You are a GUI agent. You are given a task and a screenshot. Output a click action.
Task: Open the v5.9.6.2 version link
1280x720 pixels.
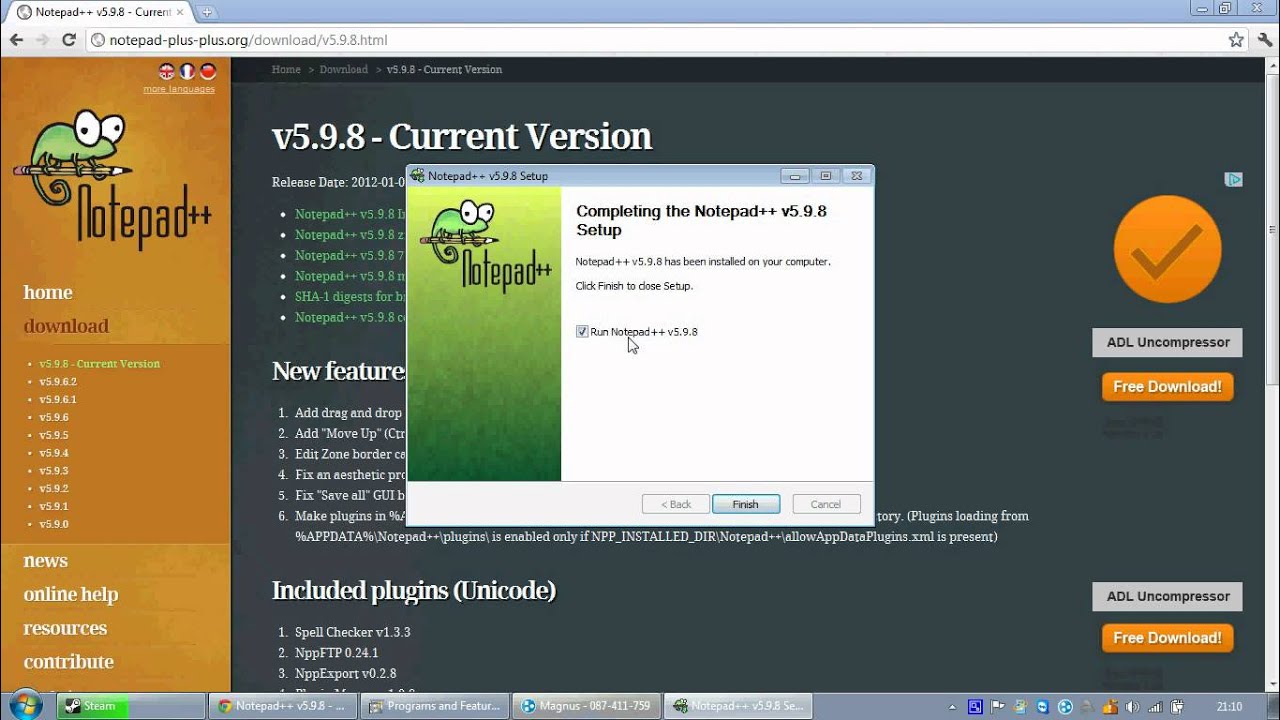(x=58, y=382)
